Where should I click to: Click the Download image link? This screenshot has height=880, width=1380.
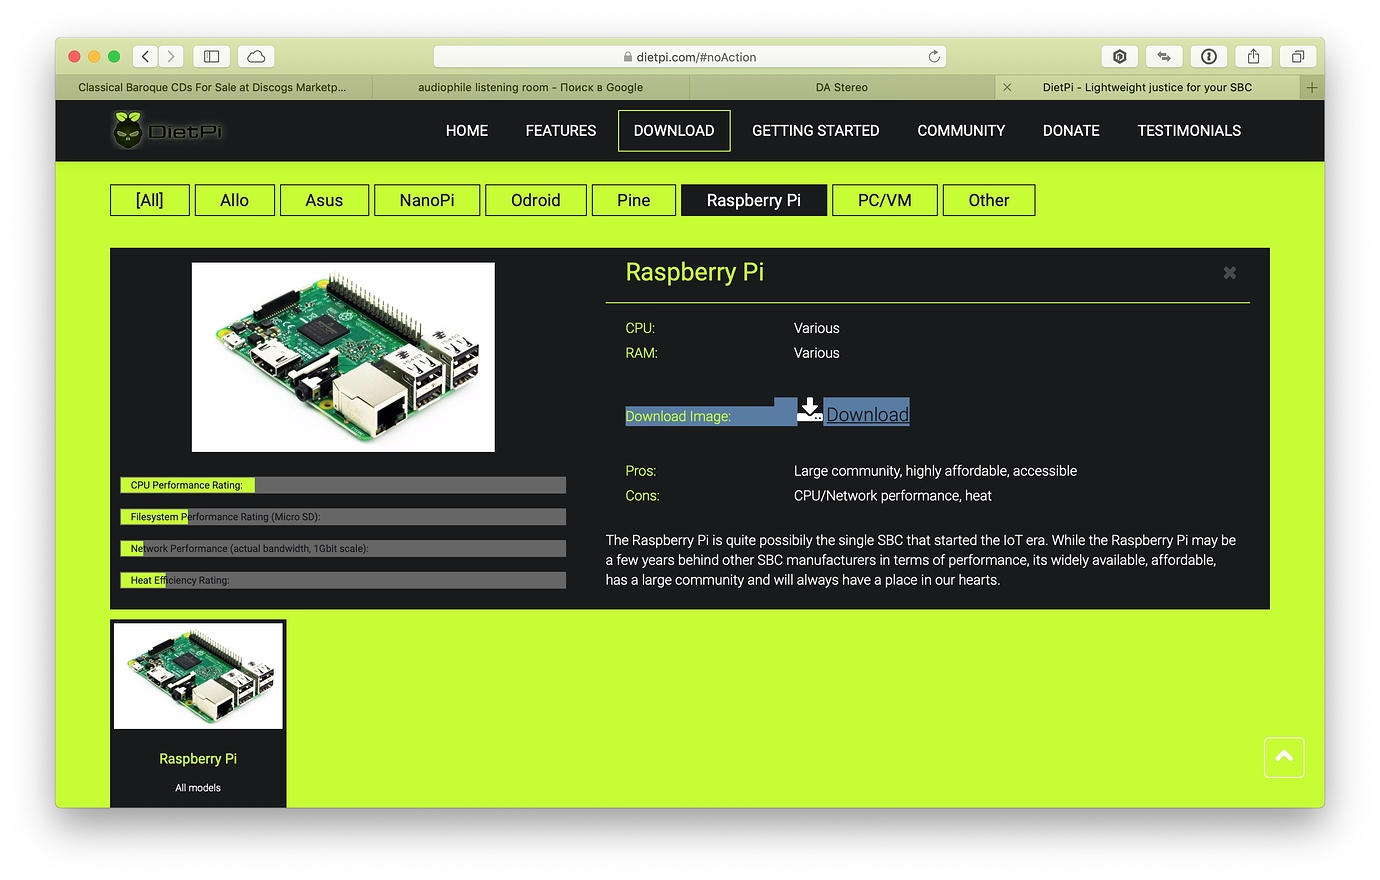(867, 414)
